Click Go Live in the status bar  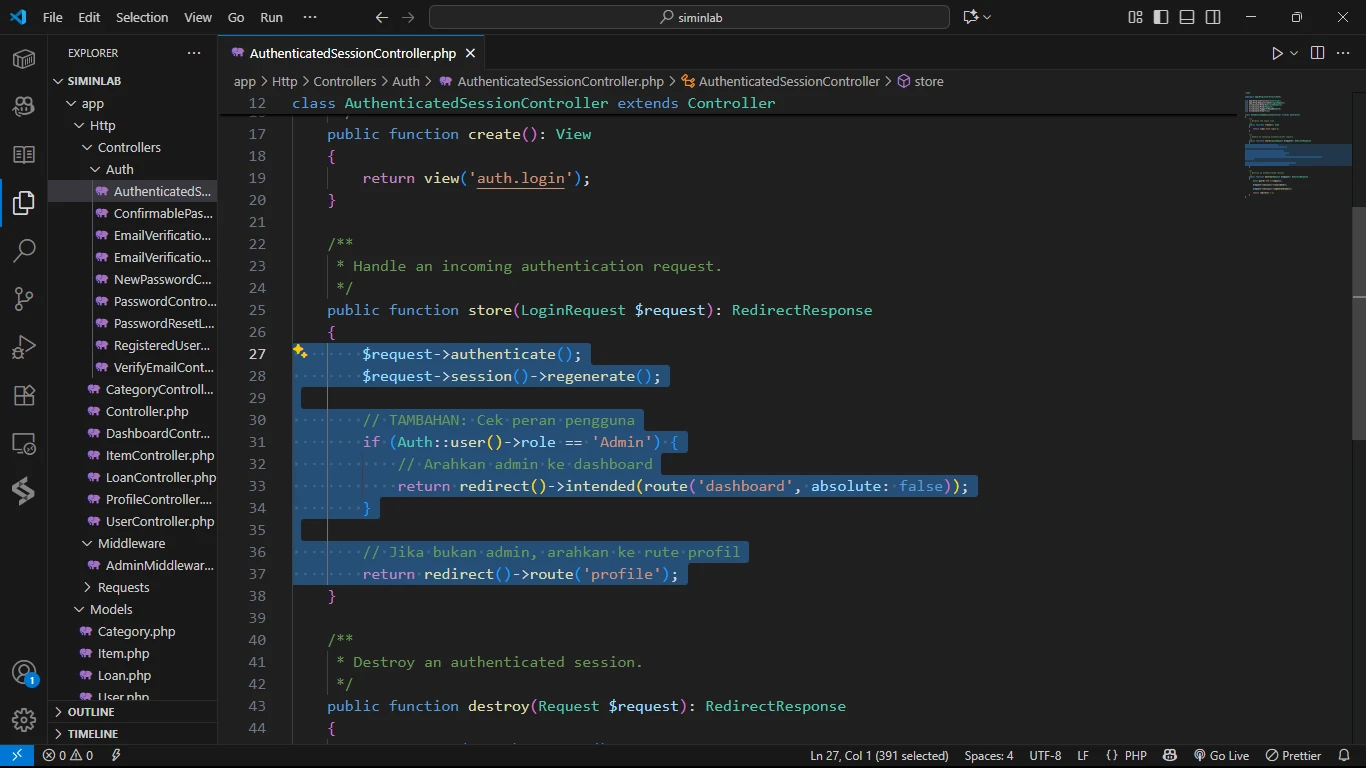(1221, 755)
